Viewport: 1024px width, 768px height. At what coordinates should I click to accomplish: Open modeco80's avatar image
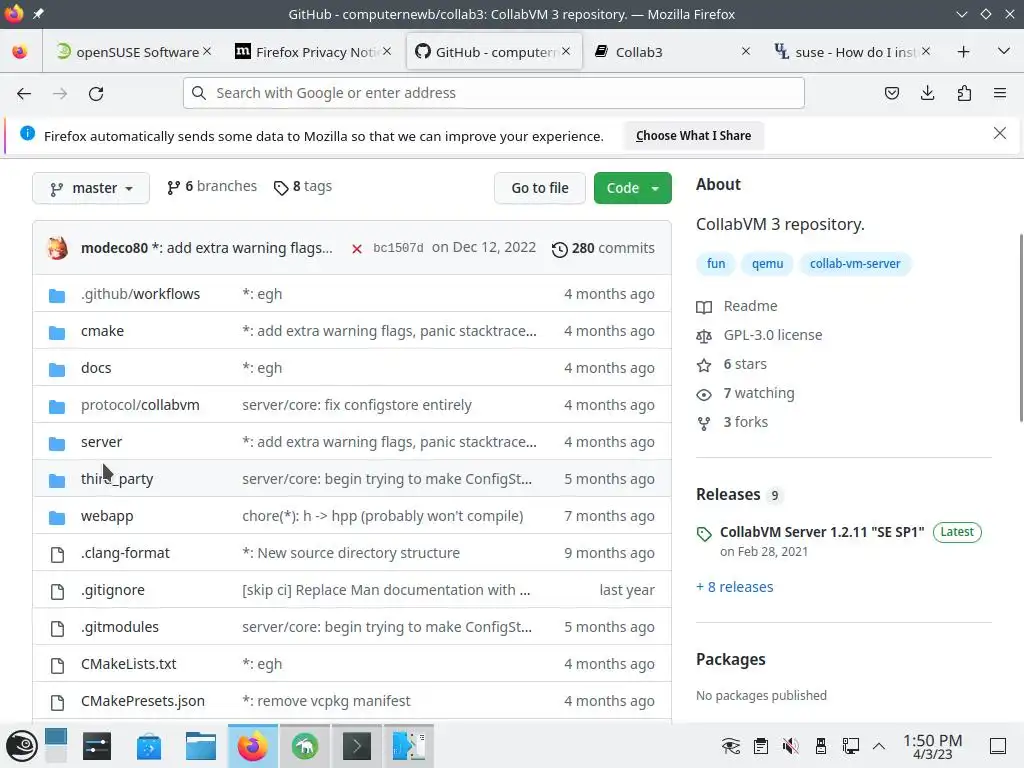pos(57,248)
